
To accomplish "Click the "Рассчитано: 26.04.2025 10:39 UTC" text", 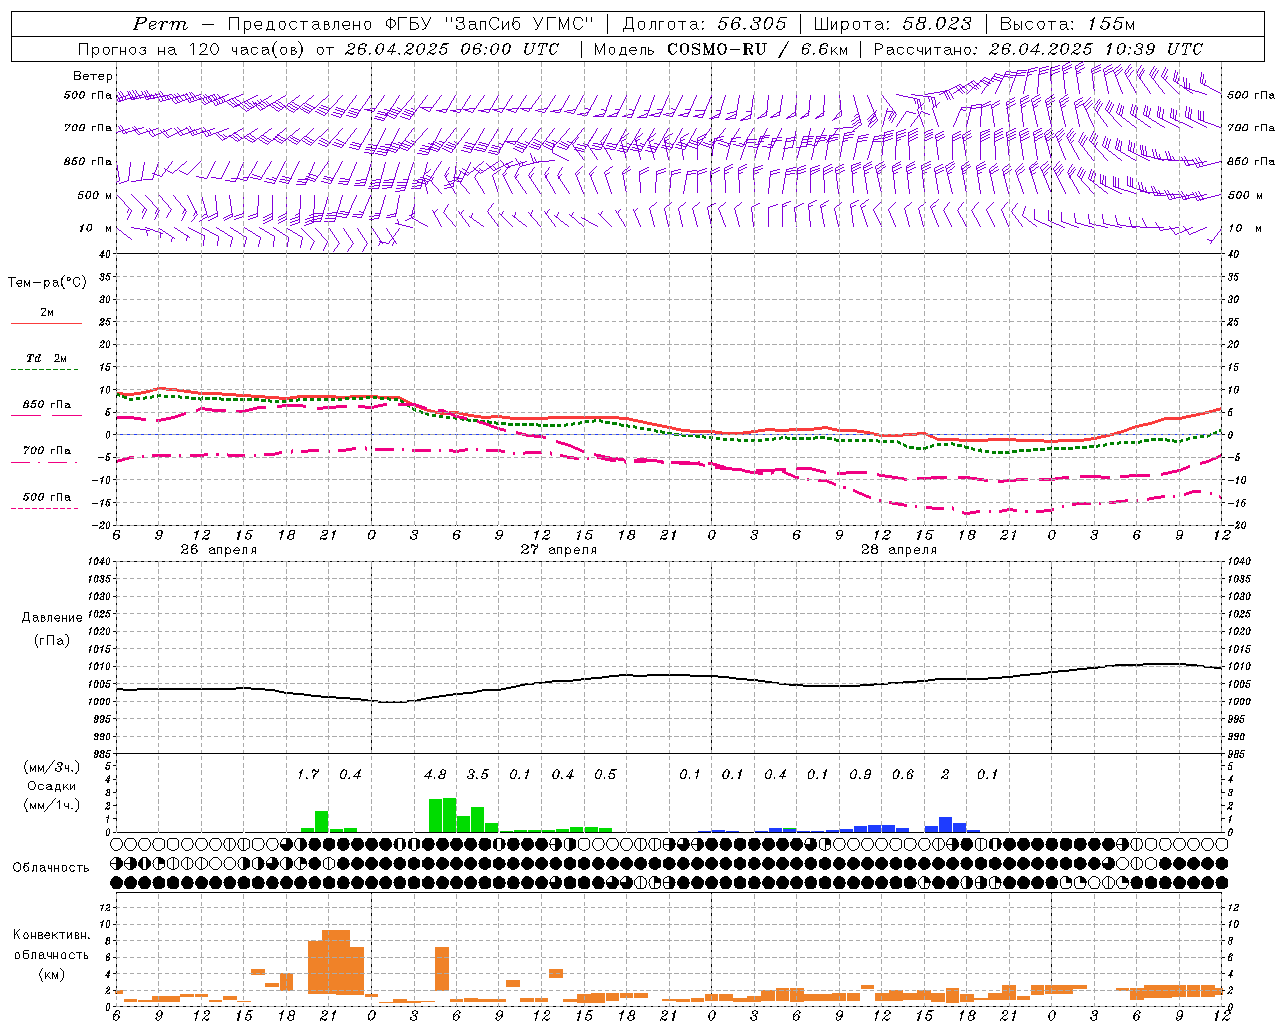I will [x=1038, y=49].
